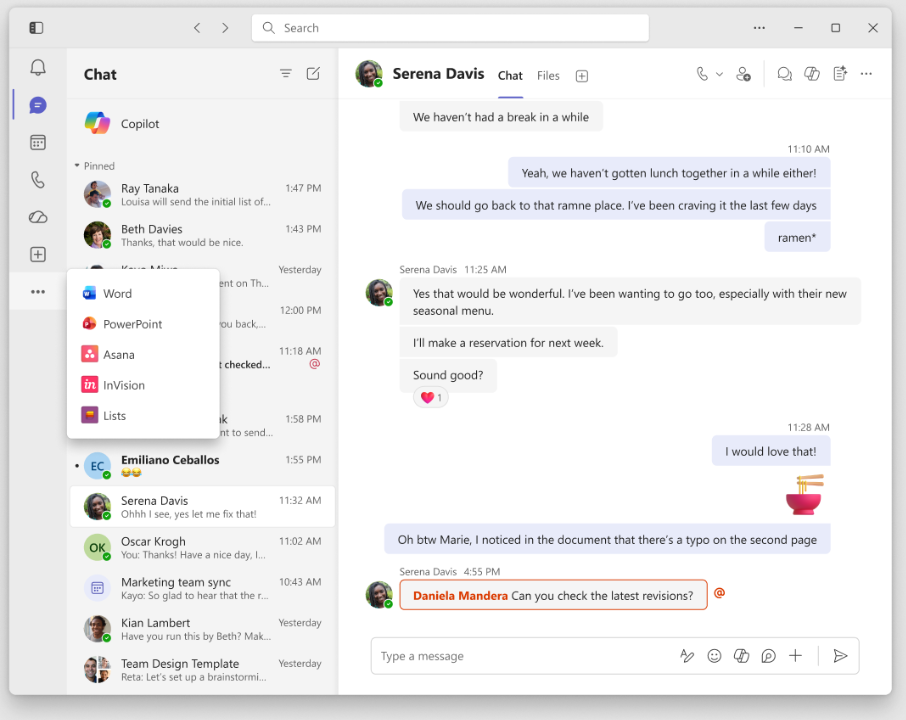This screenshot has width=906, height=720.
Task: Open more options ellipsis in chat header
Action: [866, 74]
